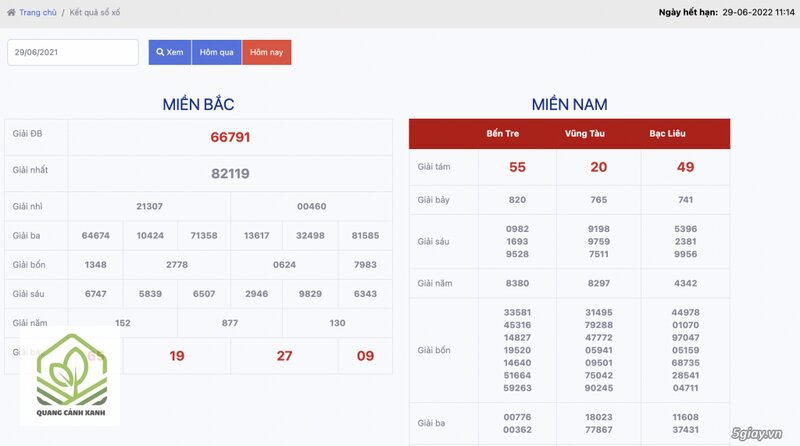Click Miền Bắc number 6507

pos(204,293)
